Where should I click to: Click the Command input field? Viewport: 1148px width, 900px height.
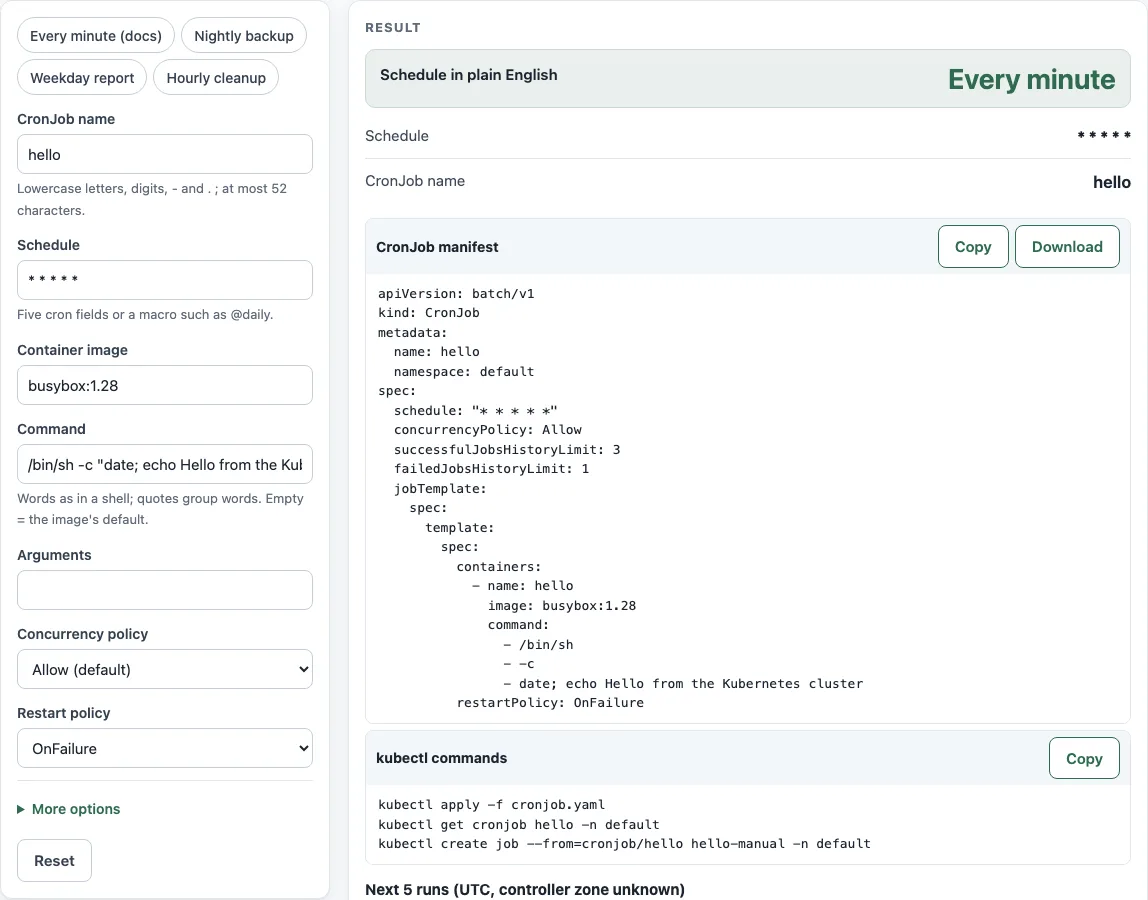coord(165,464)
